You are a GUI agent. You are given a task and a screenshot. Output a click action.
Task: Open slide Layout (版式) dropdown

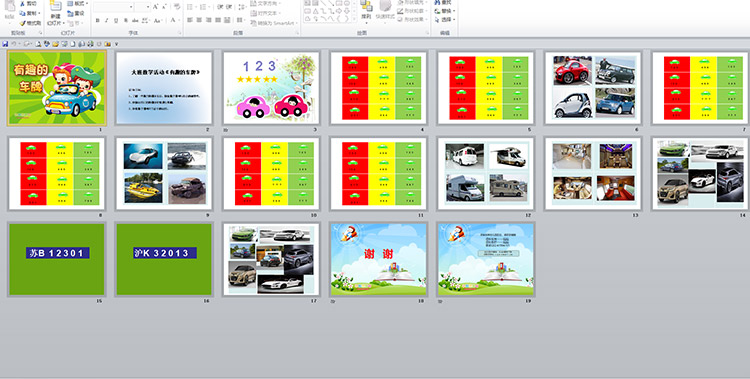(77, 4)
